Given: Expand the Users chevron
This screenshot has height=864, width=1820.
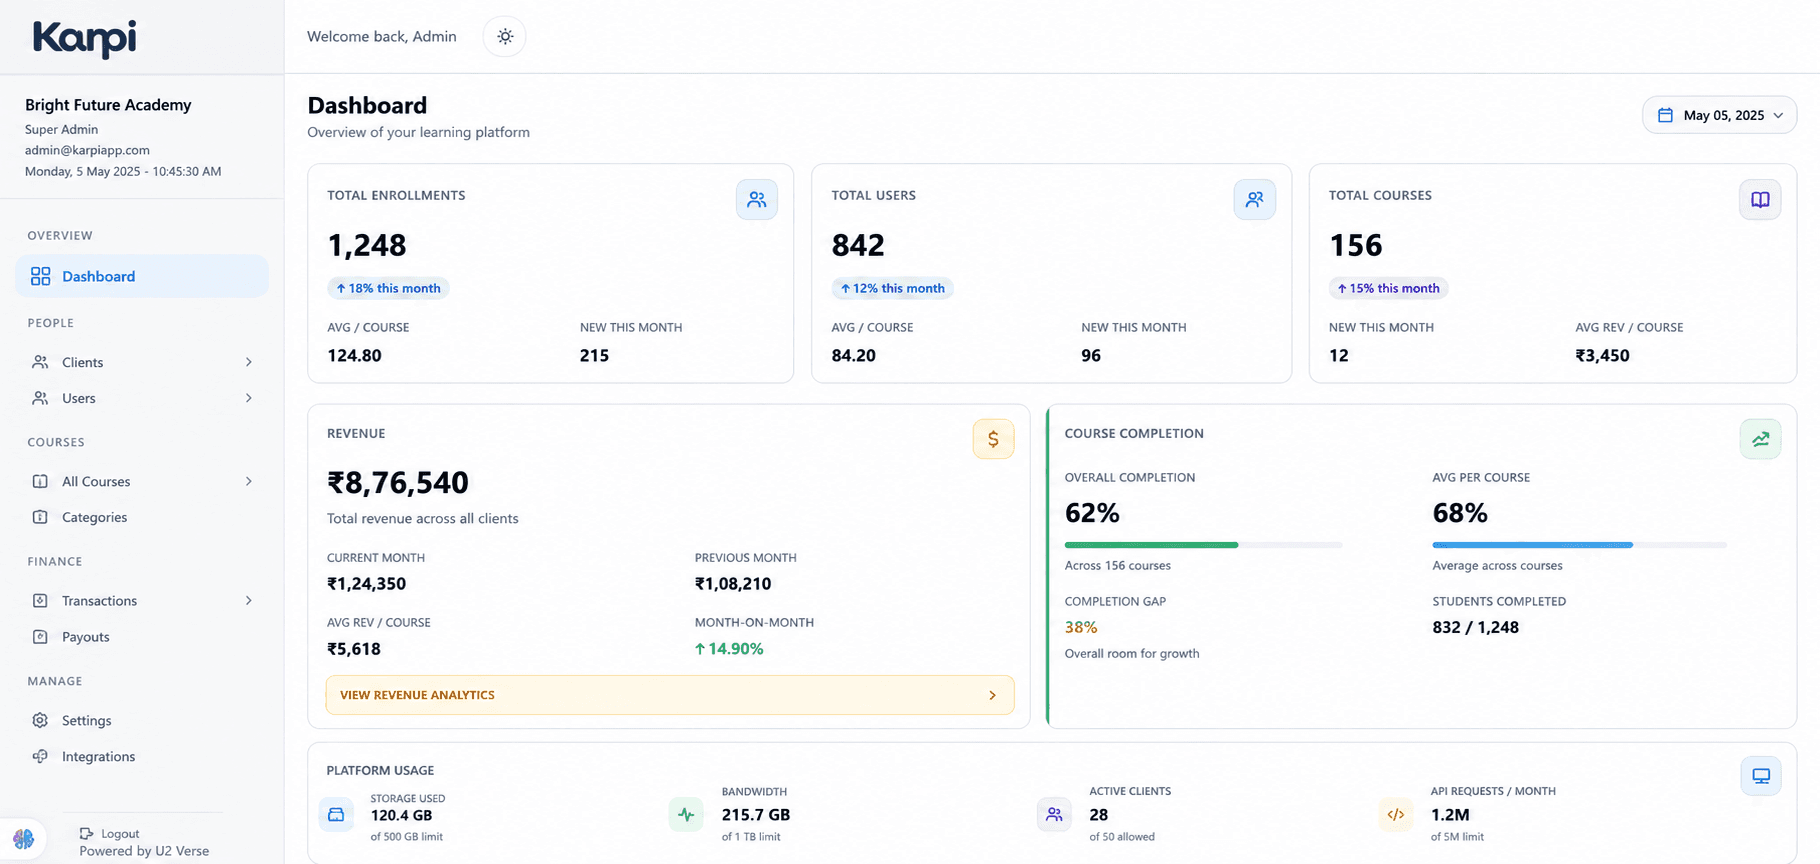Looking at the screenshot, I should click(x=249, y=398).
